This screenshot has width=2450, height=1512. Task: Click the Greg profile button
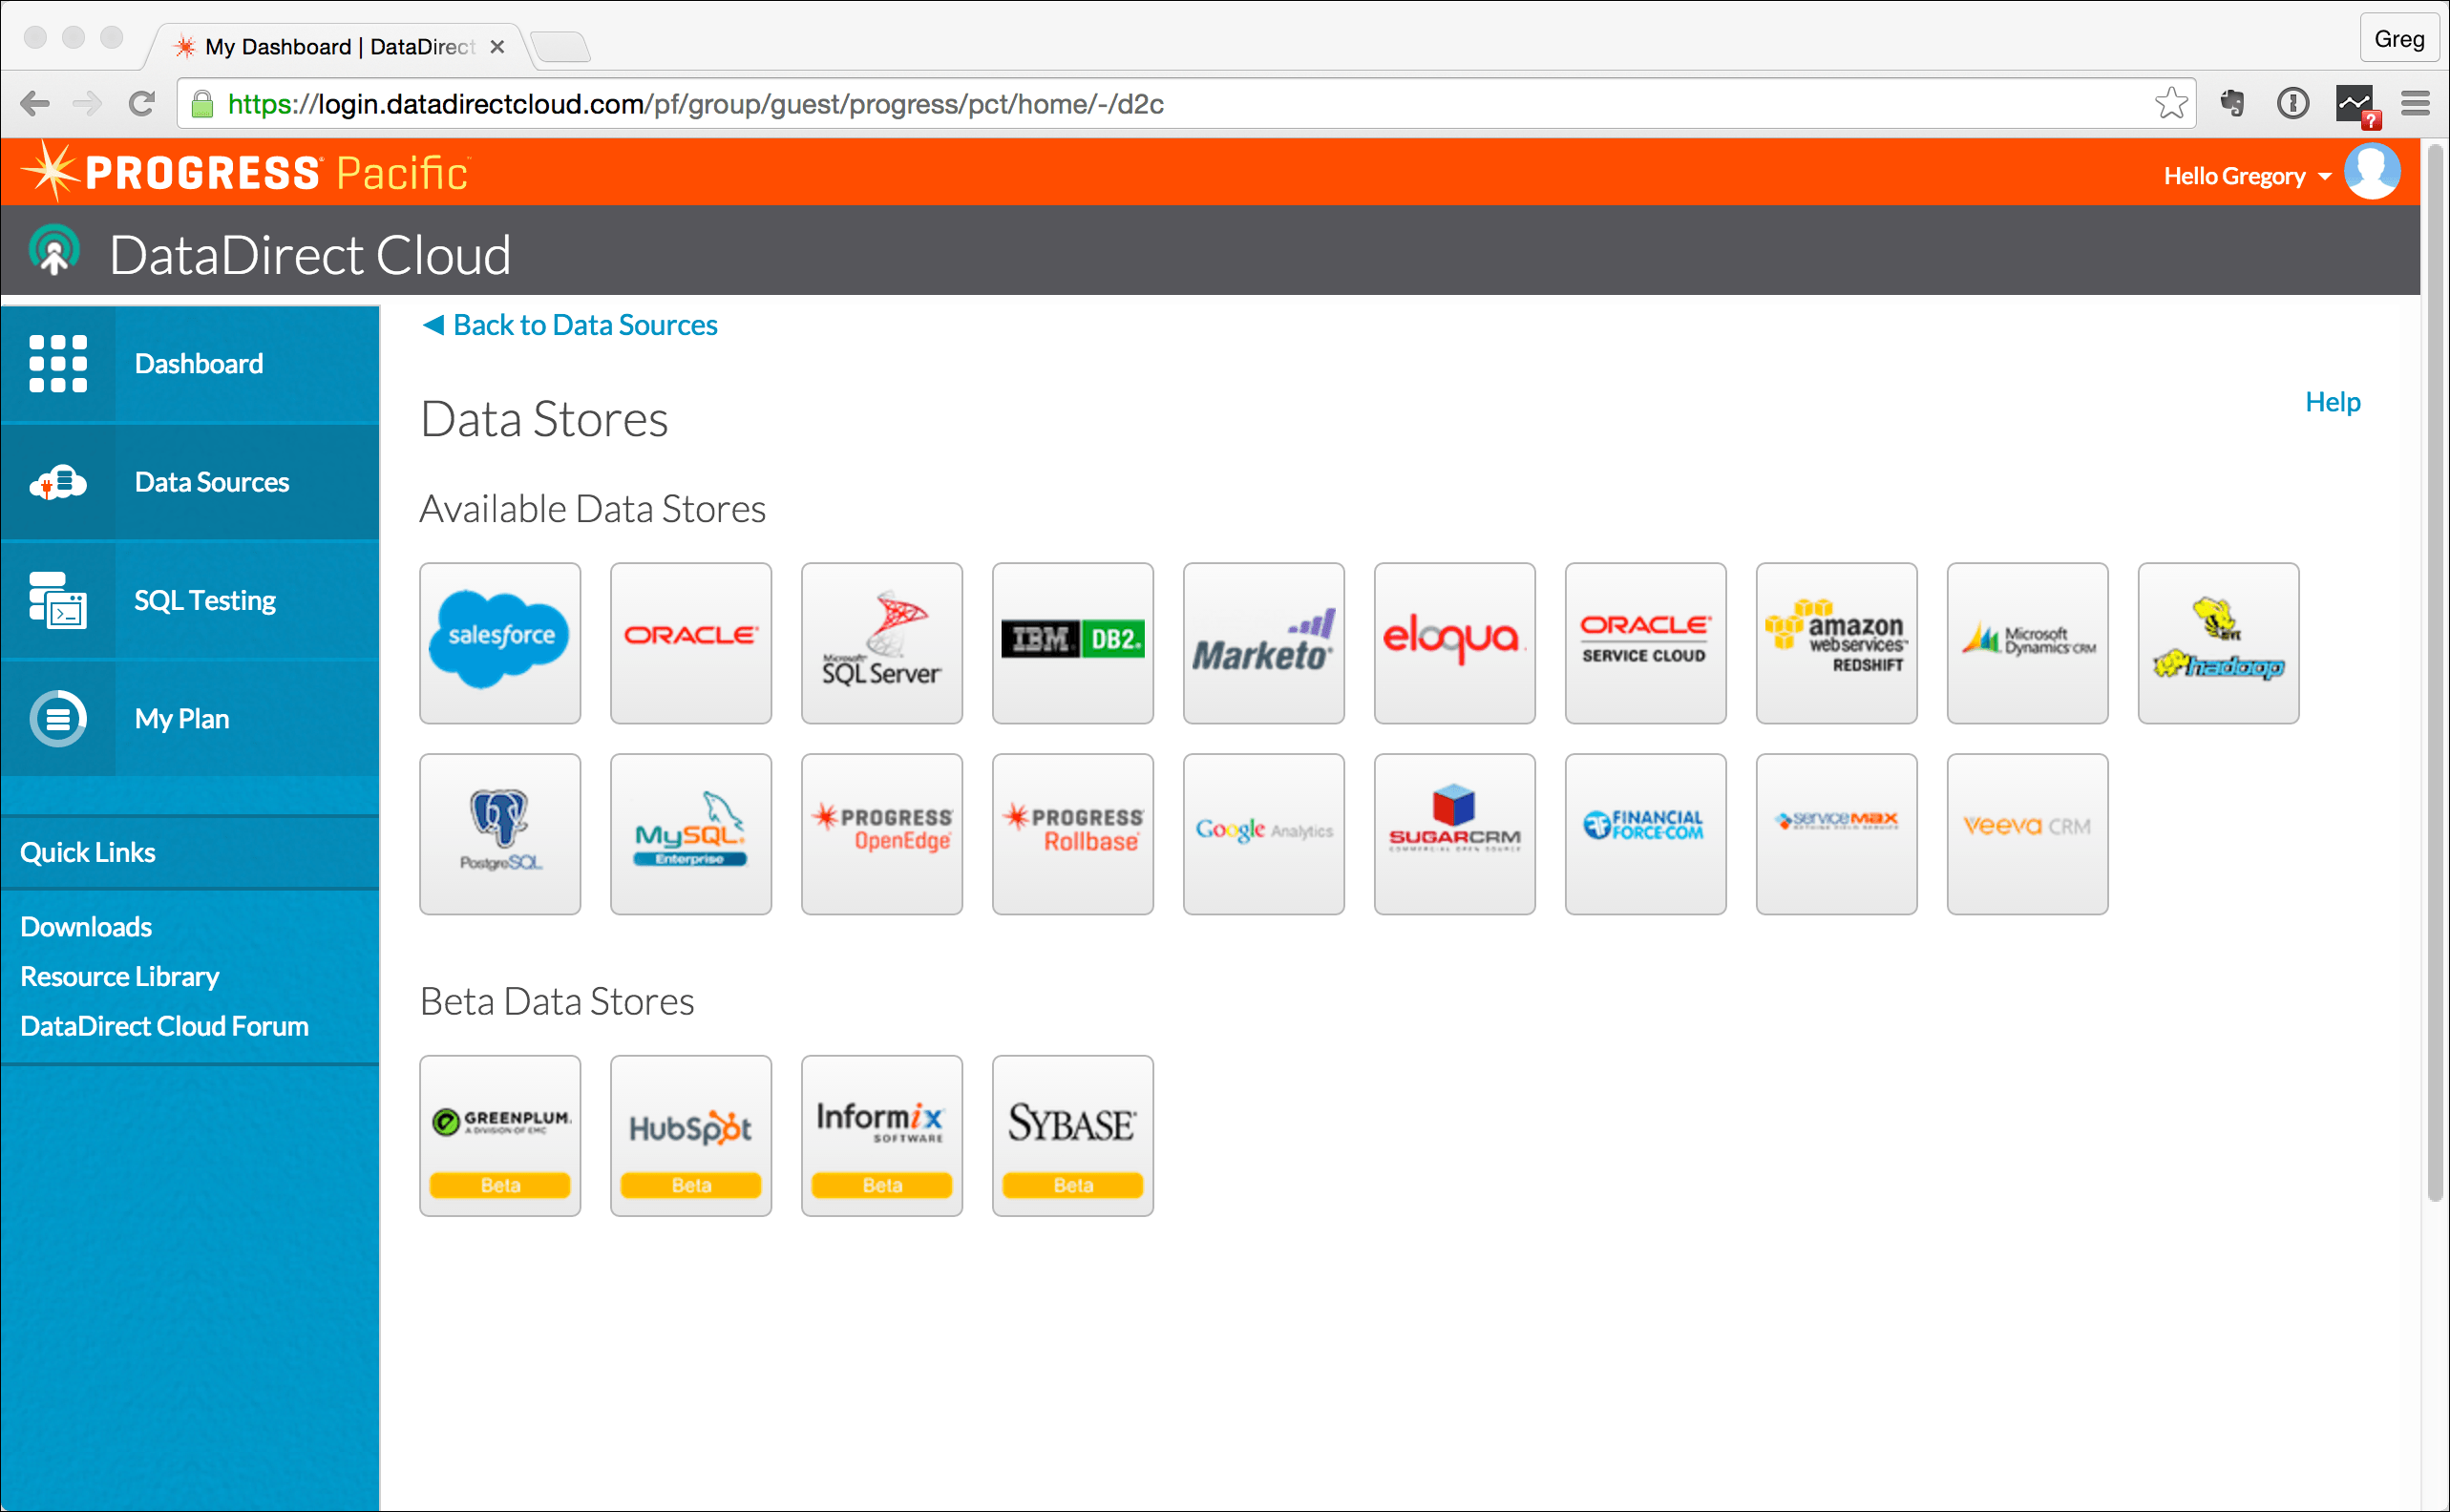(x=2398, y=39)
